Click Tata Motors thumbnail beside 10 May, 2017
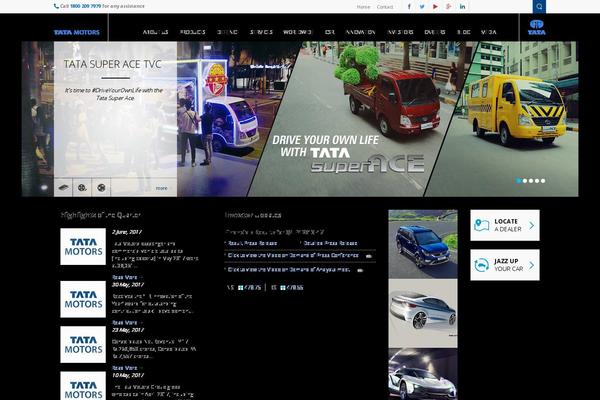The height and width of the screenshot is (400, 600). (83, 386)
